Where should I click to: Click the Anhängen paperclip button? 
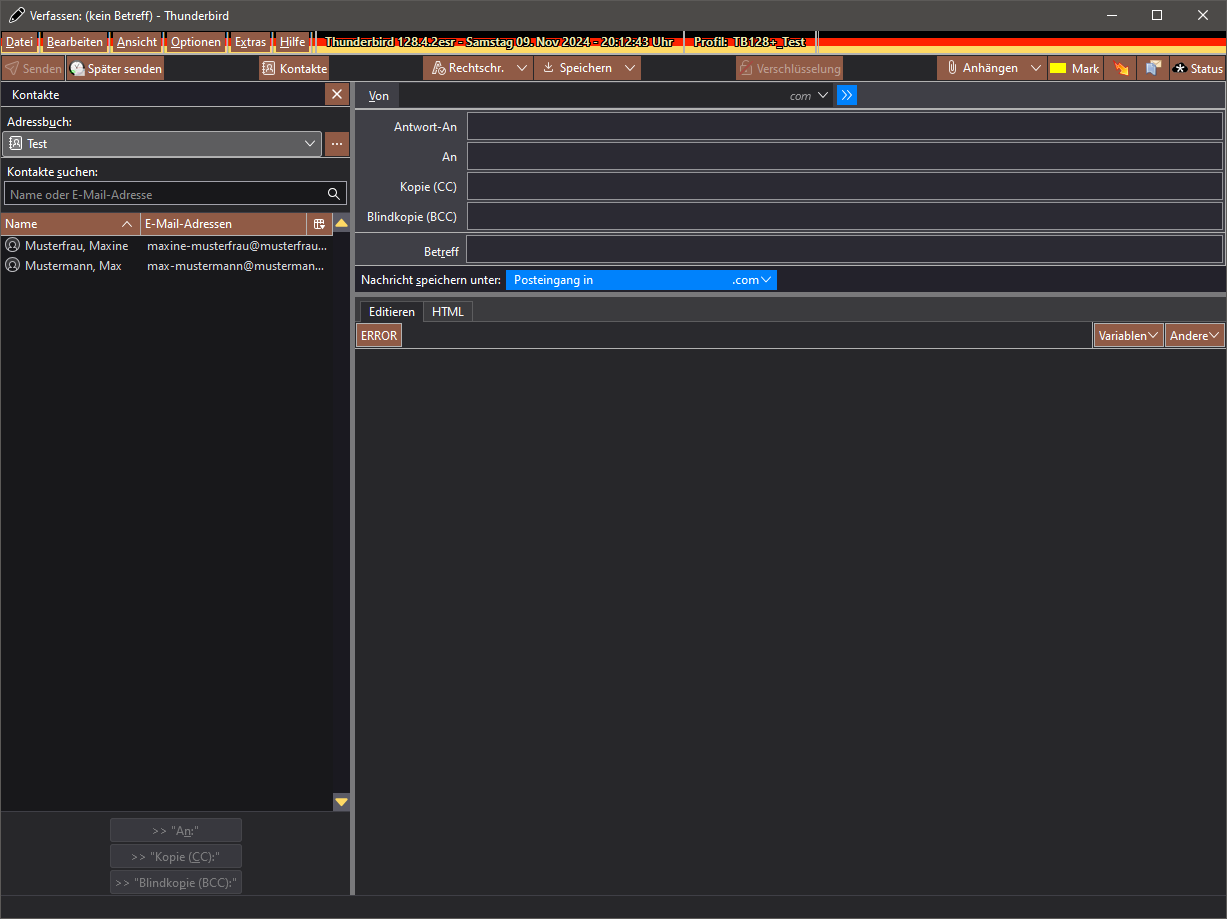click(x=981, y=69)
